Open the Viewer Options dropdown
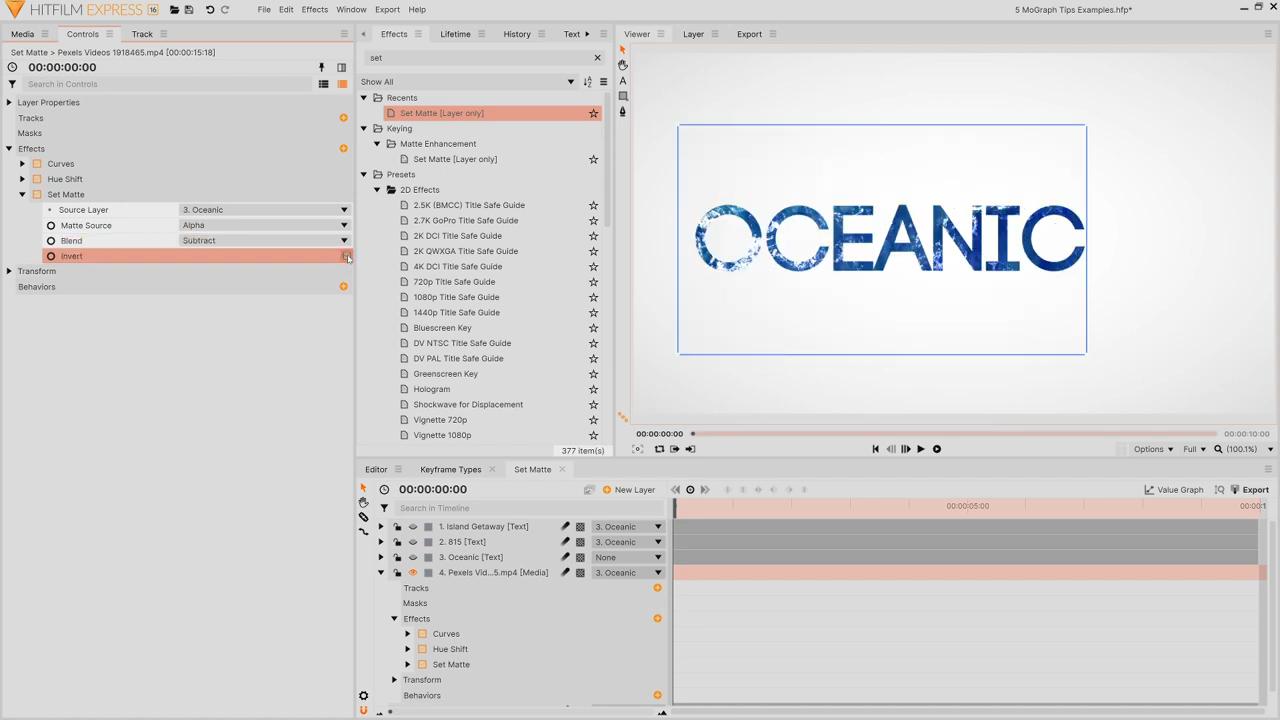Viewport: 1280px width, 720px height. tap(1153, 449)
